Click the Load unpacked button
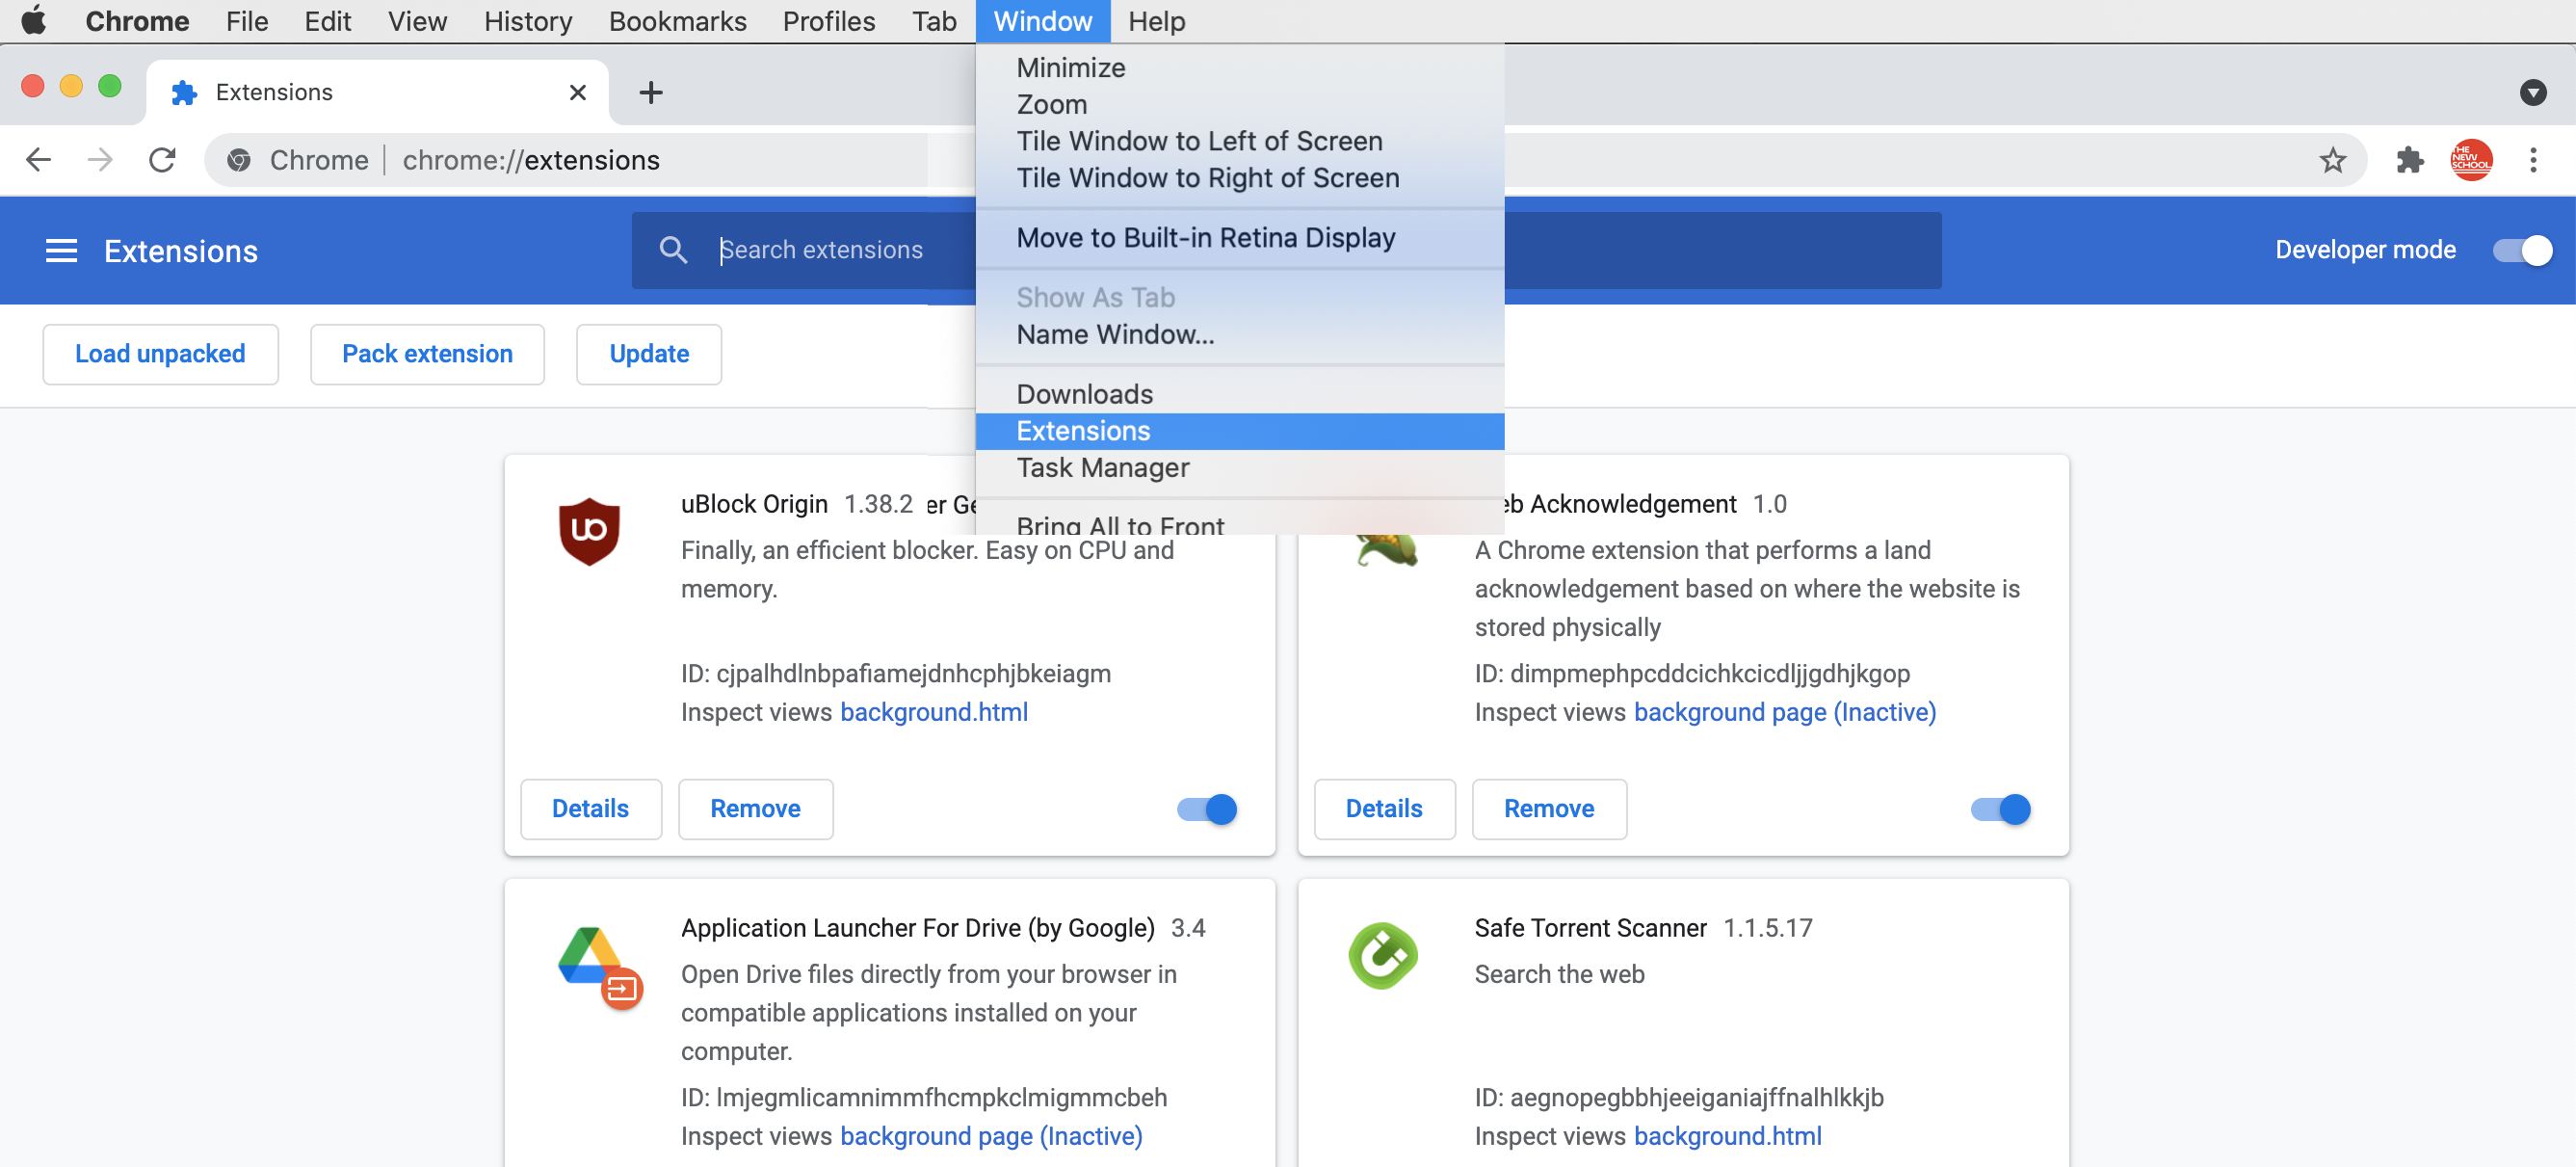 point(160,354)
